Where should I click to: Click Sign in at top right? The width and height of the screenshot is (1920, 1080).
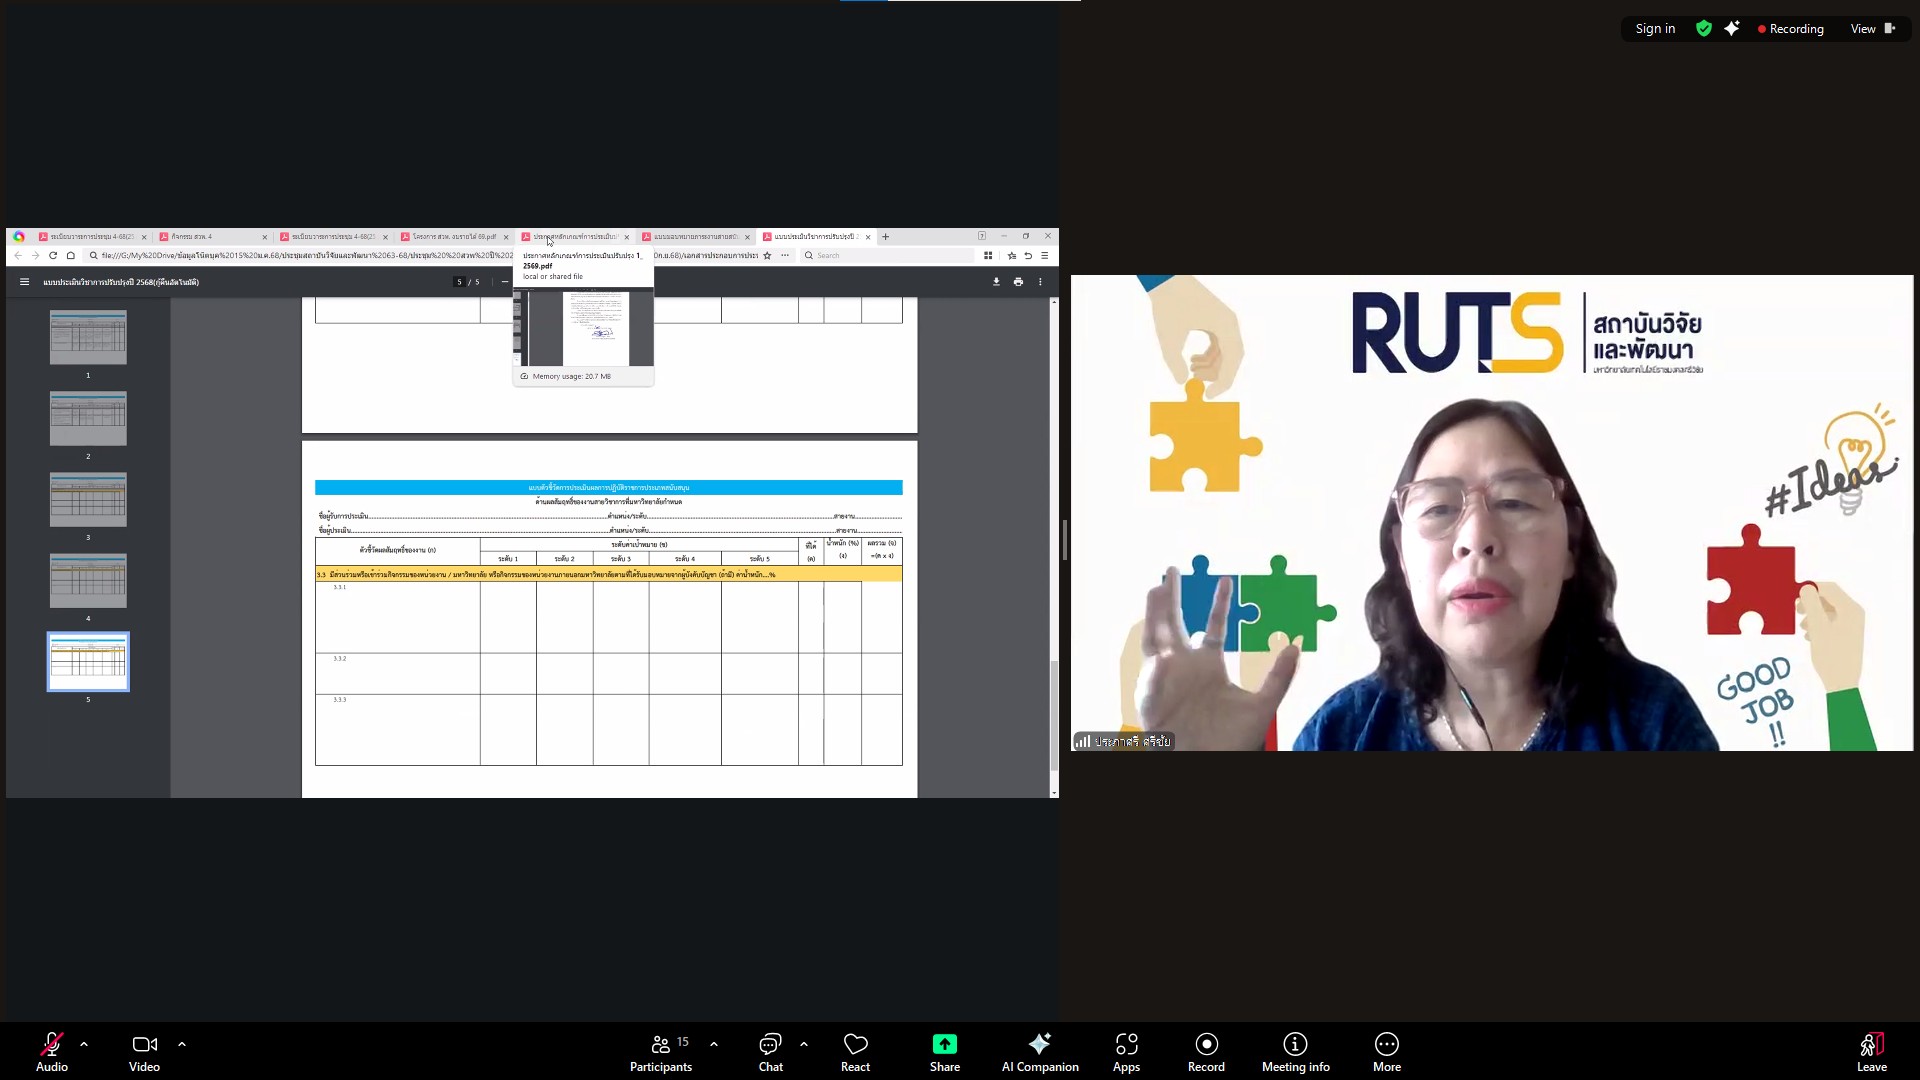click(x=1655, y=29)
